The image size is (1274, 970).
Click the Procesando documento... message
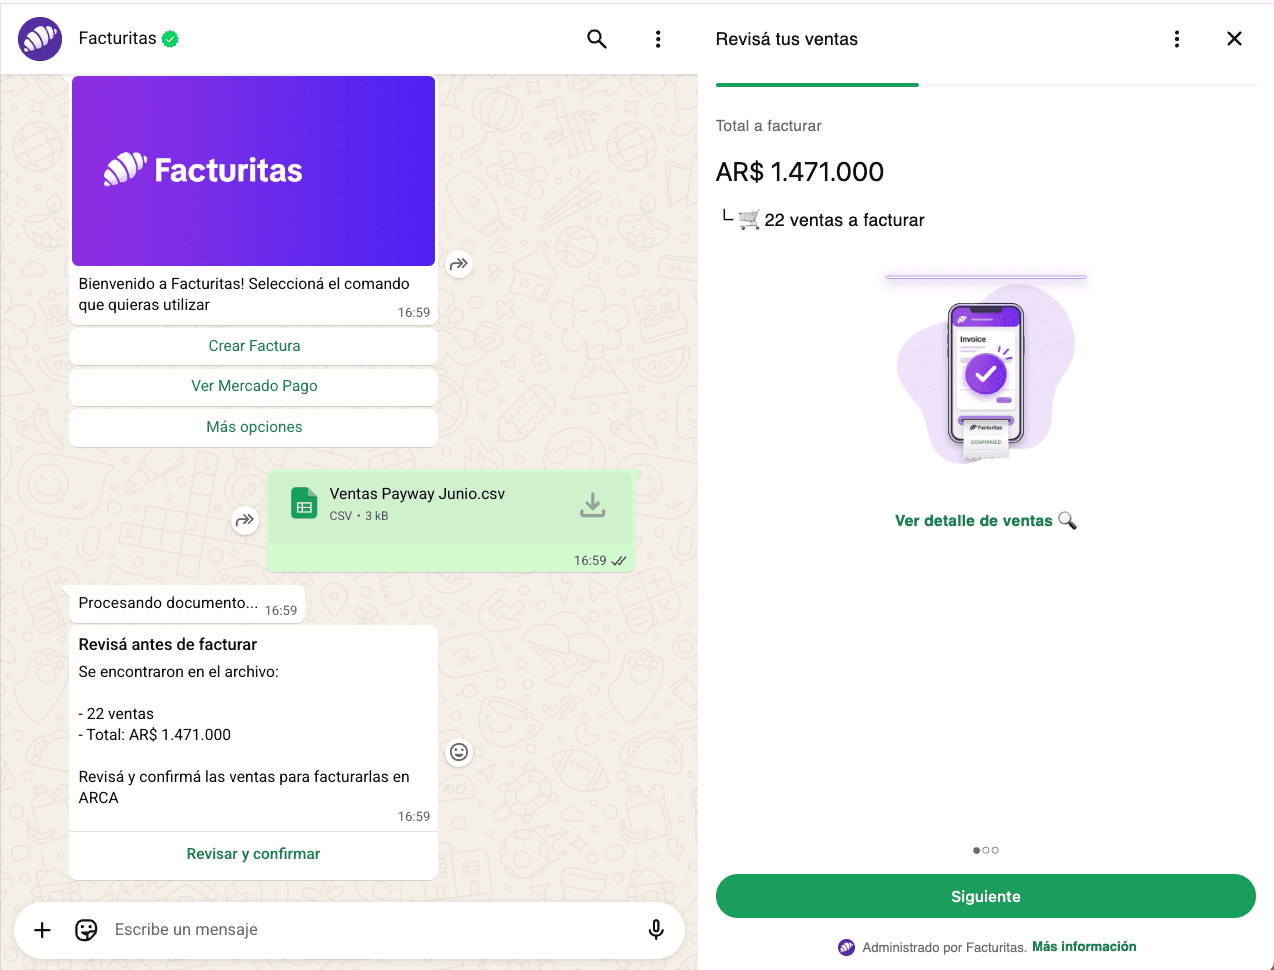coord(168,603)
